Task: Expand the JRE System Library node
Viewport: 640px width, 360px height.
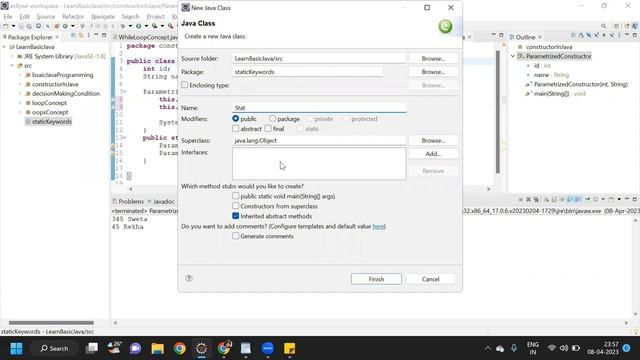Action: click(x=12, y=56)
